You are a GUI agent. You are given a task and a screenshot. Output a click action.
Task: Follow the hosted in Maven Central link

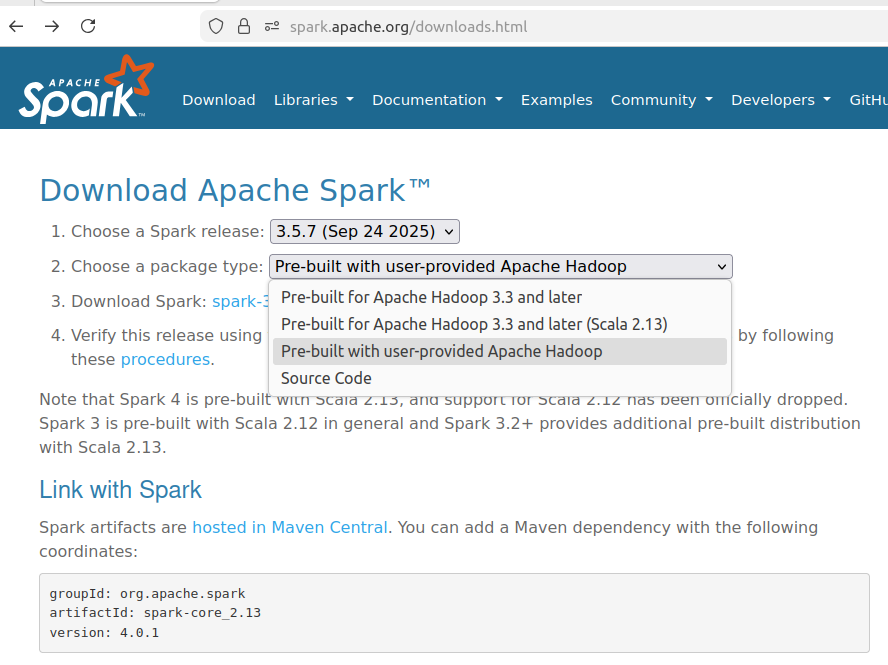click(290, 527)
